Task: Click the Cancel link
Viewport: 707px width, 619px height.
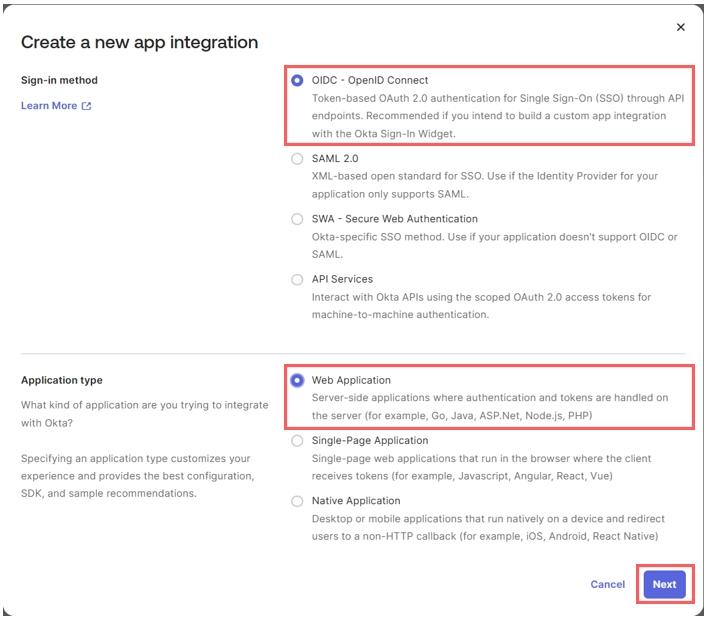Action: pos(607,584)
